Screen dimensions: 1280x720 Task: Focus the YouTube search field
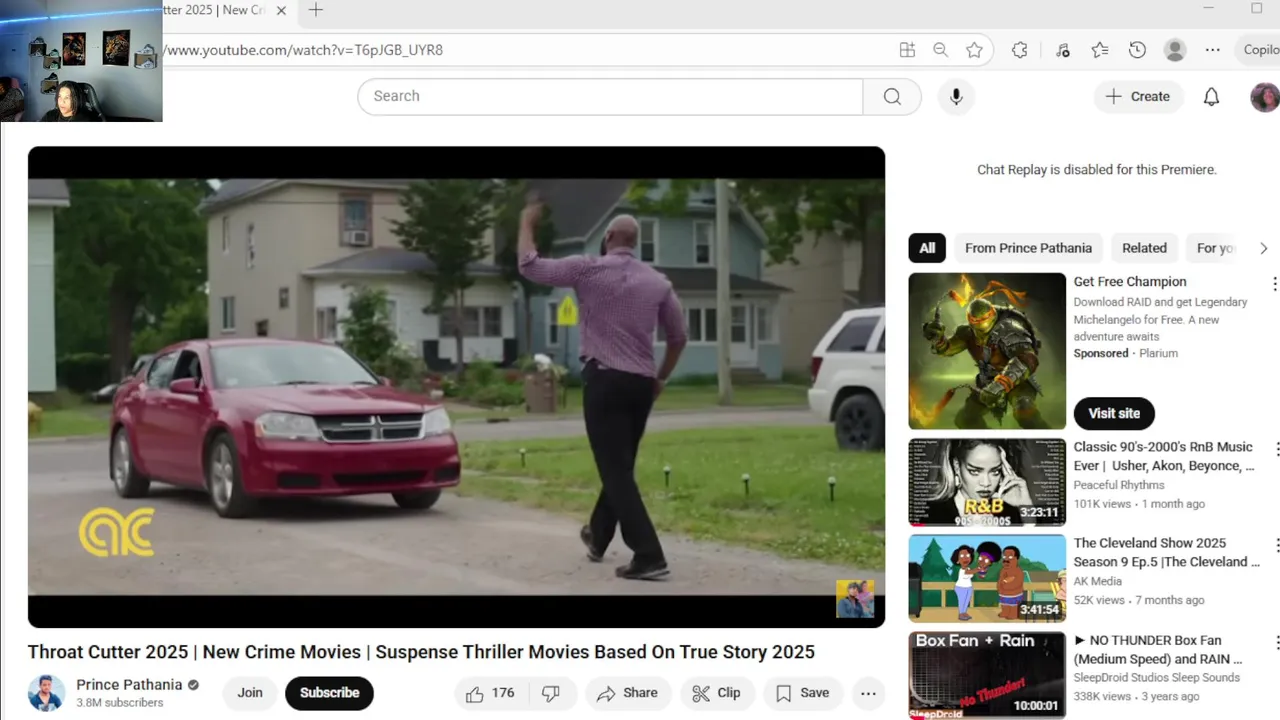coord(610,96)
